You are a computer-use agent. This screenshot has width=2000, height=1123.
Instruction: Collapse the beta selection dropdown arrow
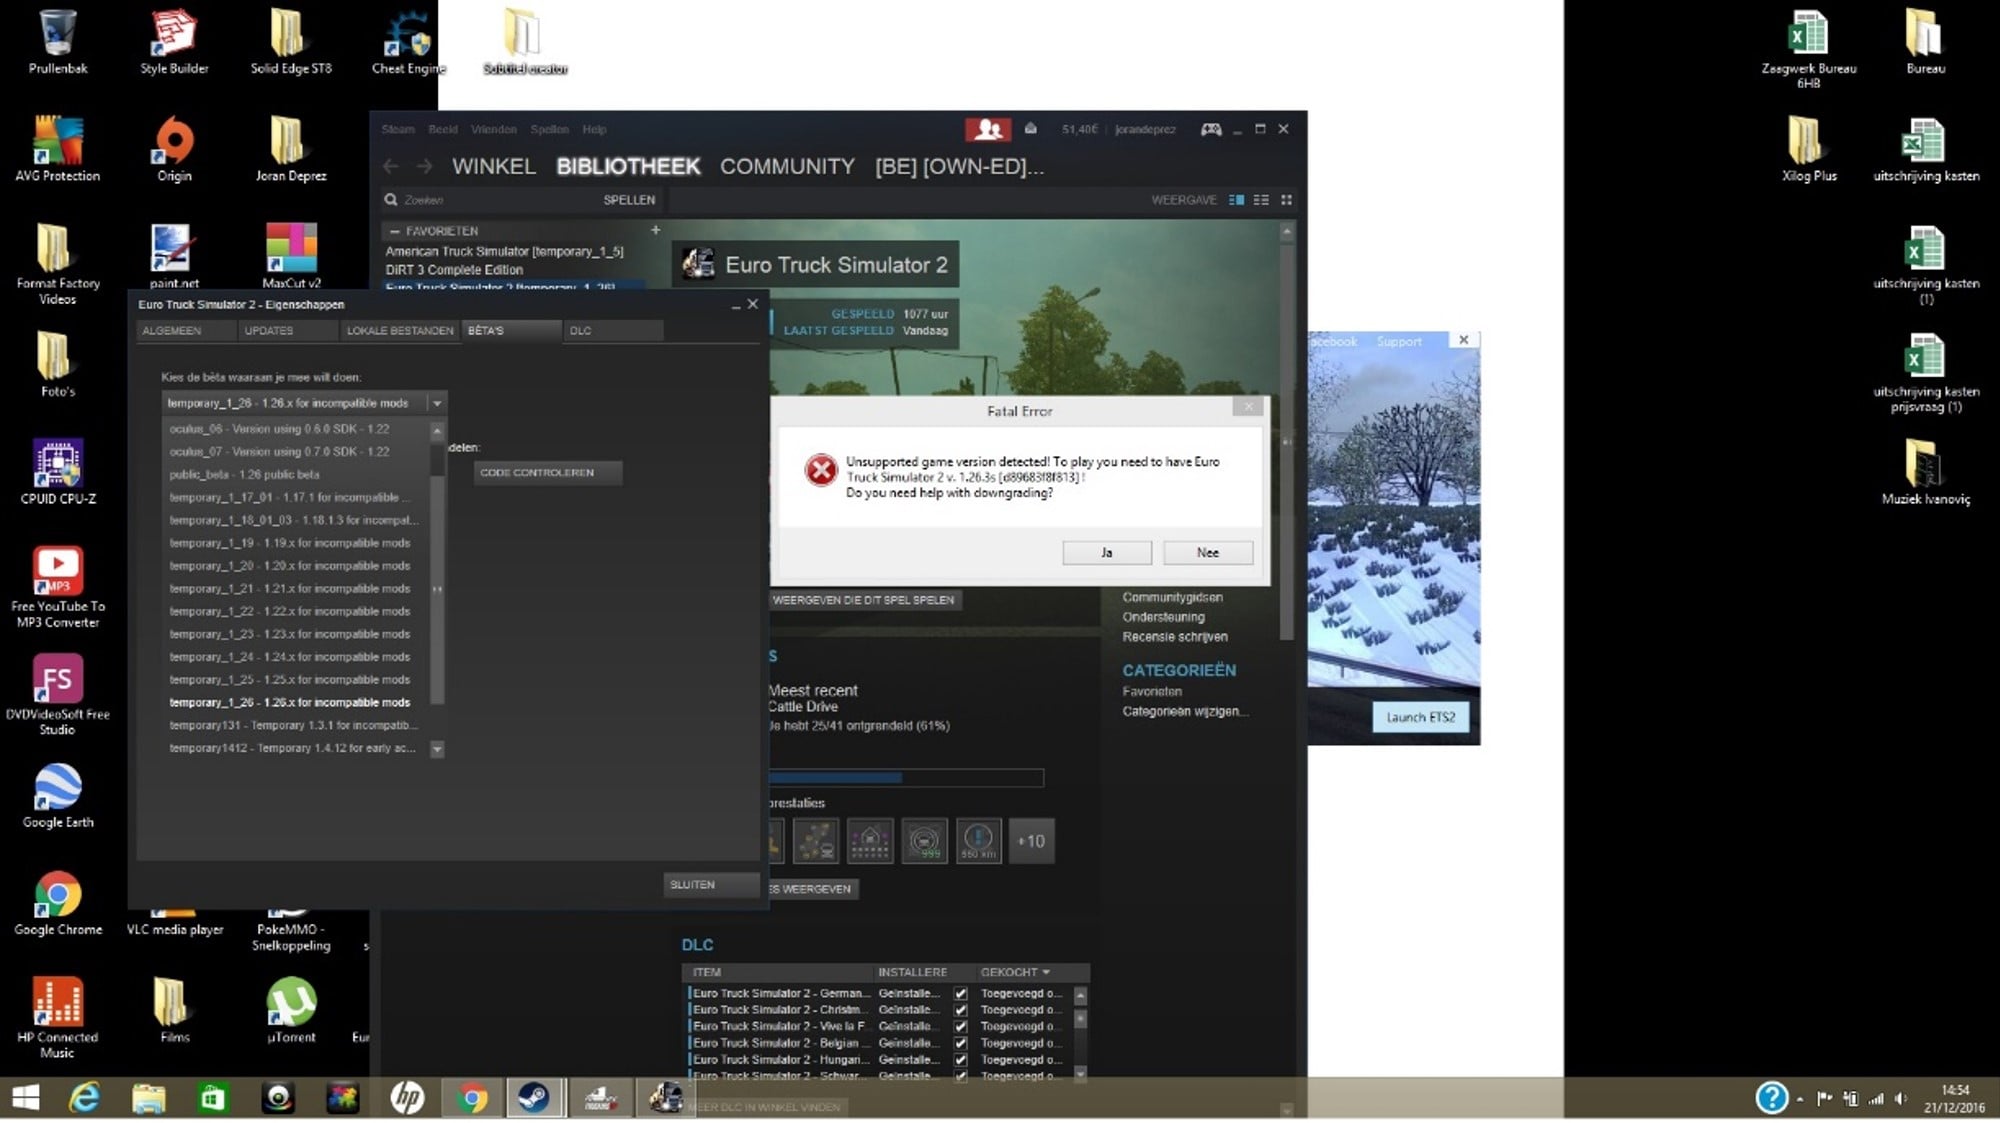click(x=437, y=403)
